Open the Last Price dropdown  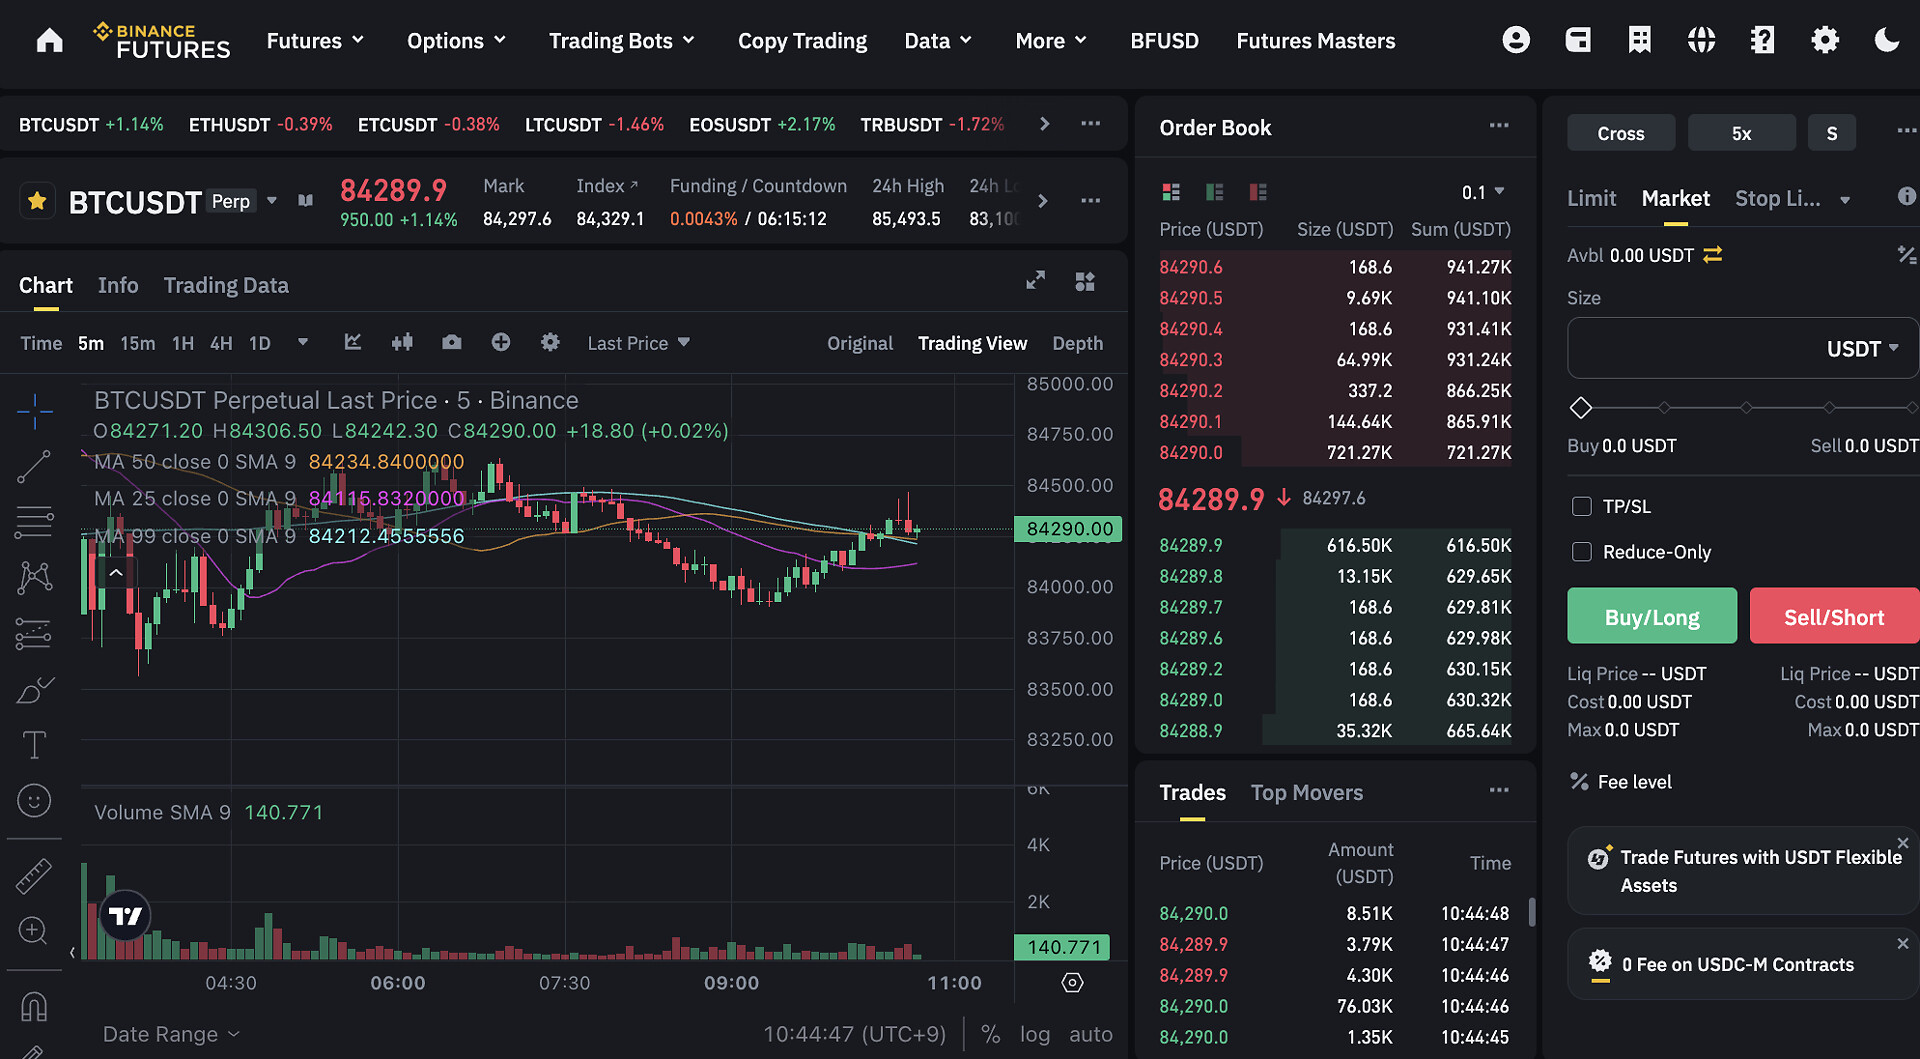[x=638, y=343]
